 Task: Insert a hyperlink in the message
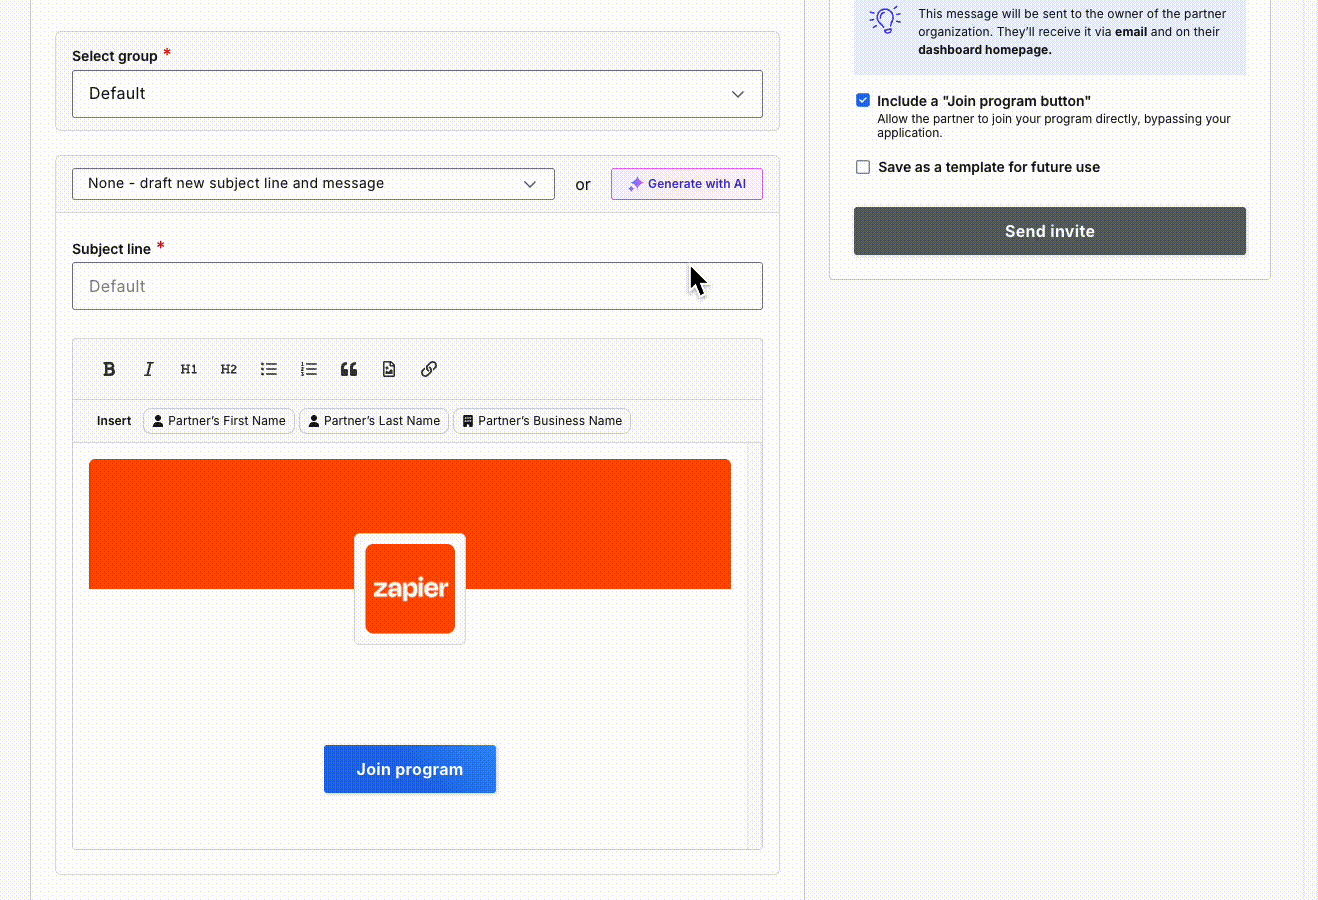pos(429,369)
